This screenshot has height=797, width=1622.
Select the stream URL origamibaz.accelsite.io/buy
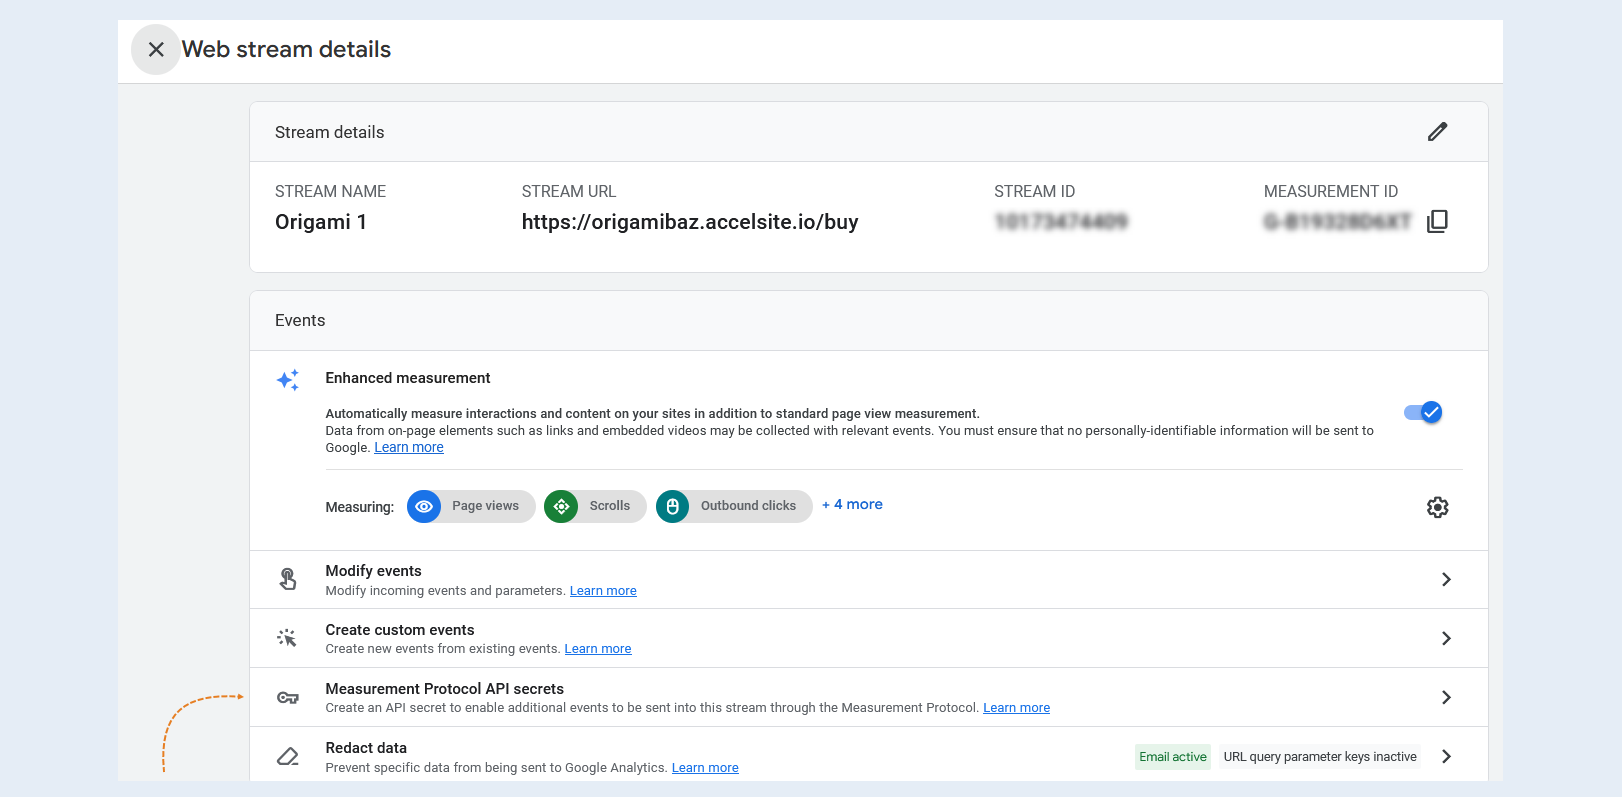tap(690, 222)
